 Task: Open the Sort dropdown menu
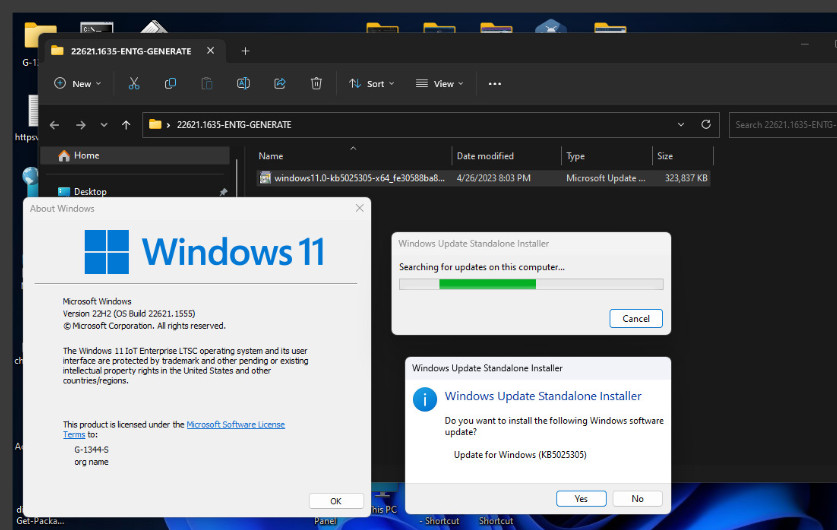(x=372, y=84)
